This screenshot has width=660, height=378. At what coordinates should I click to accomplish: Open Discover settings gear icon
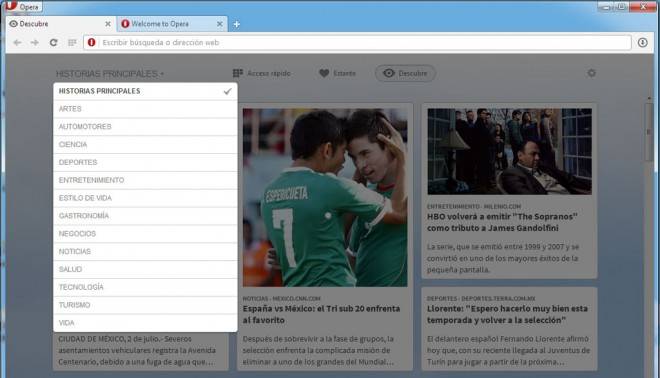coord(591,73)
